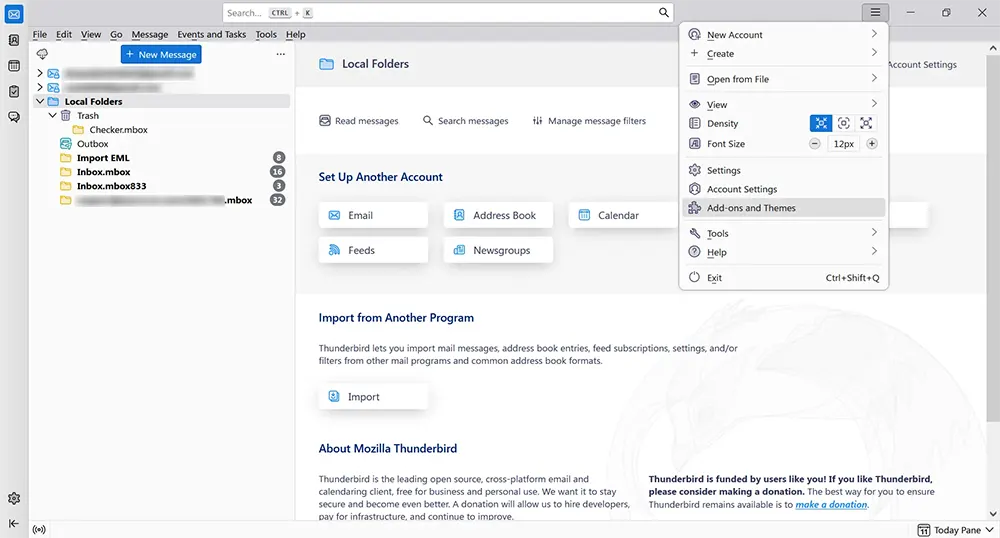Click the Trash folder icon

(65, 115)
